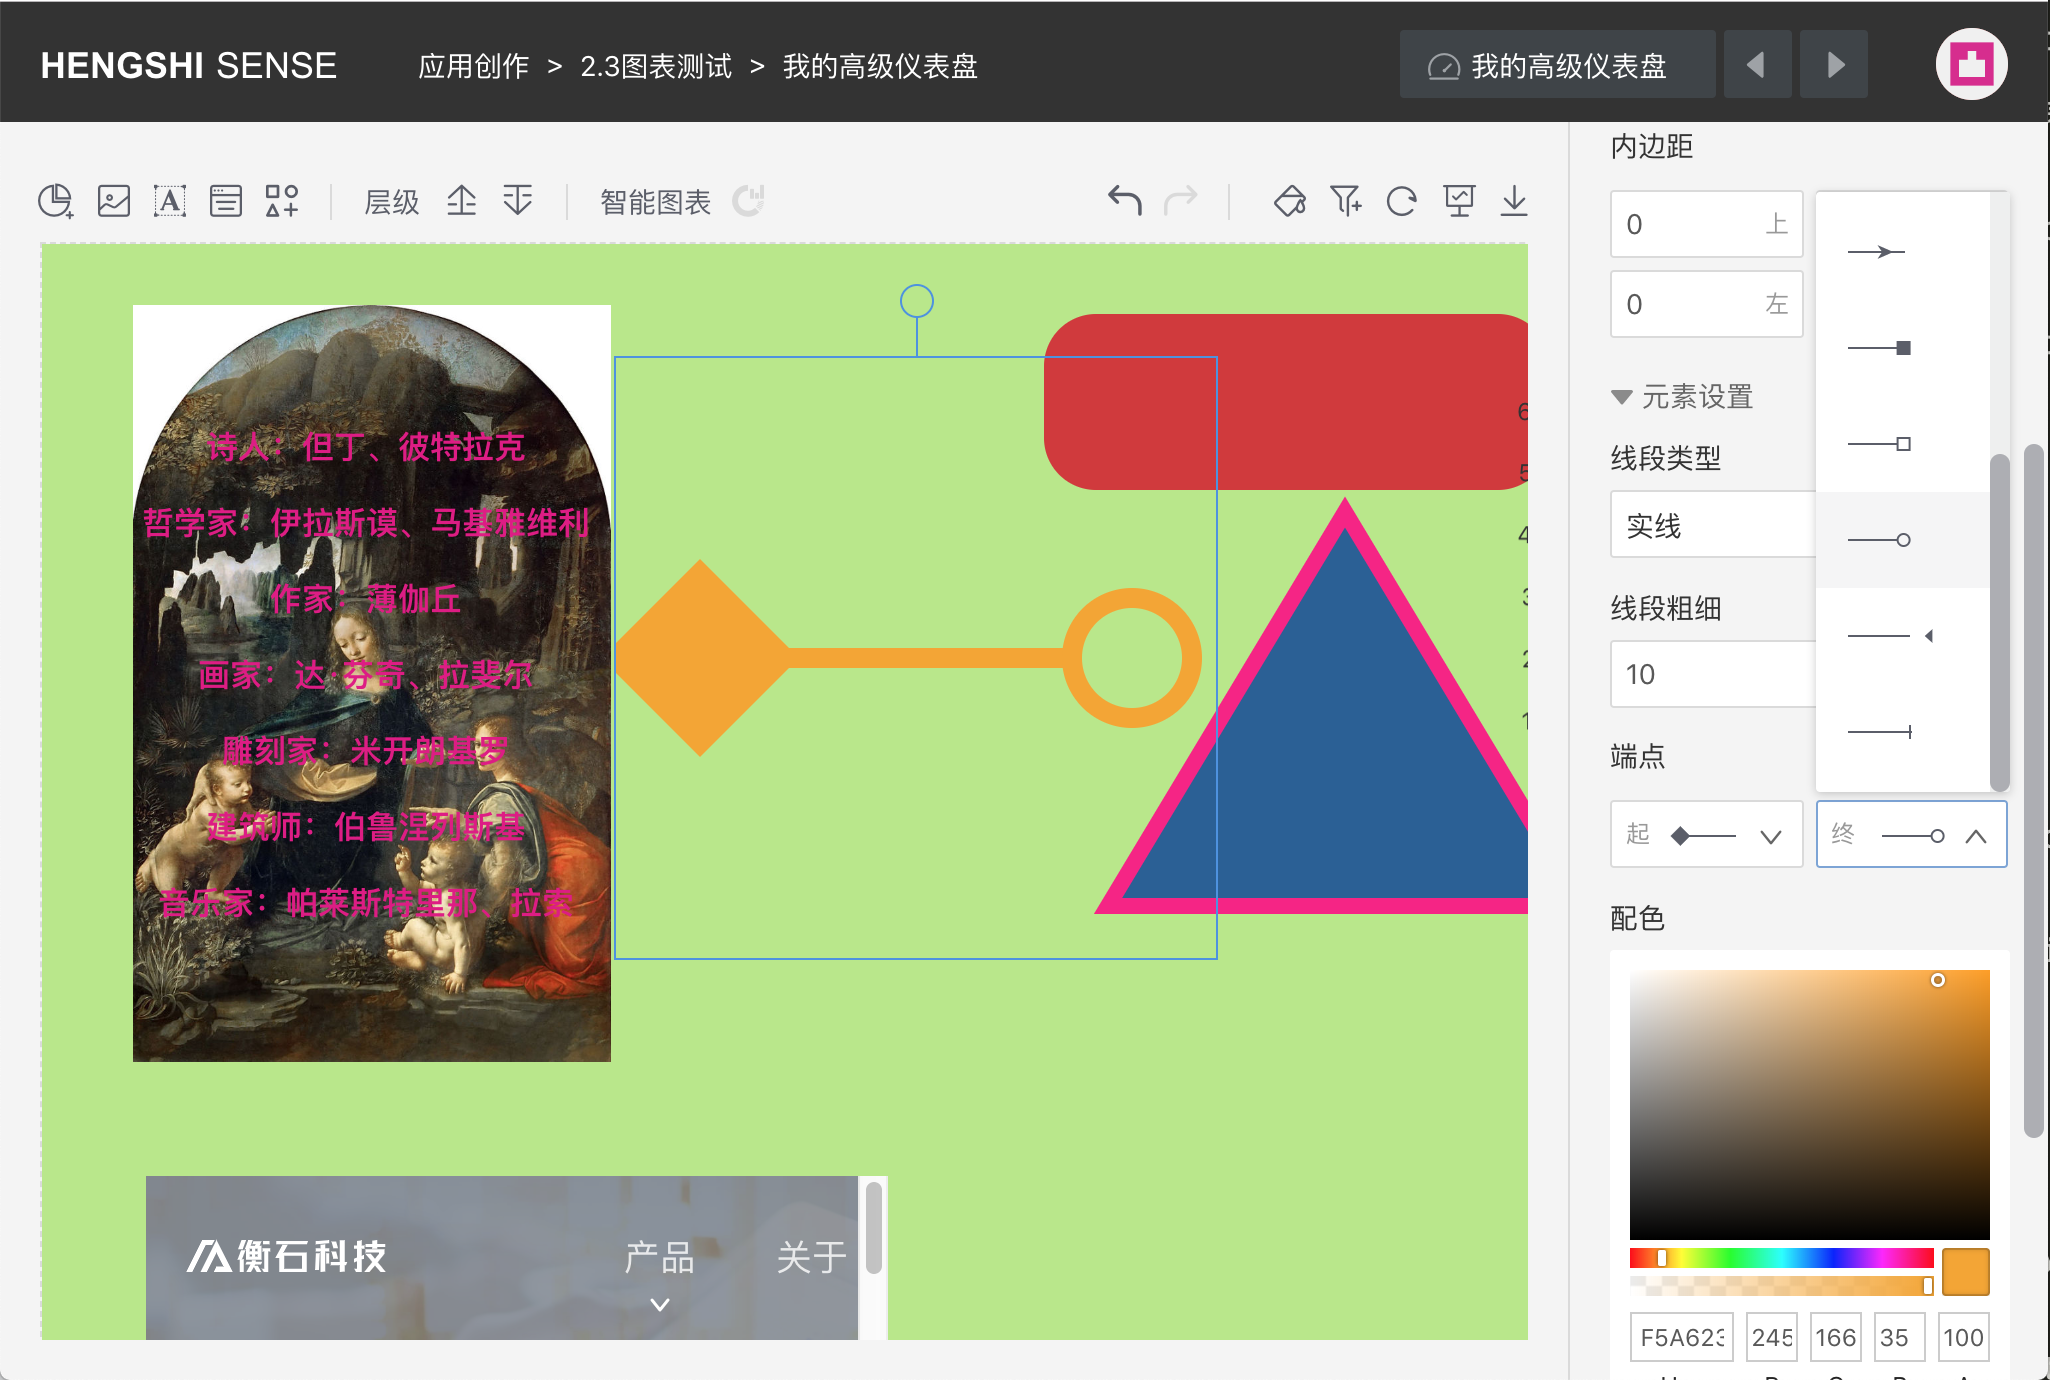
Task: Click the endpoint style list scrollbar
Action: [x=1999, y=622]
